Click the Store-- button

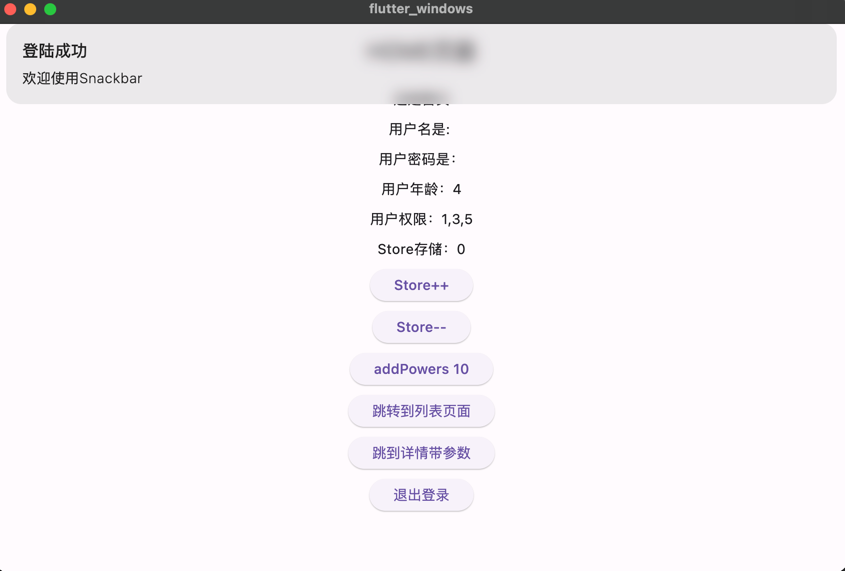(x=421, y=328)
